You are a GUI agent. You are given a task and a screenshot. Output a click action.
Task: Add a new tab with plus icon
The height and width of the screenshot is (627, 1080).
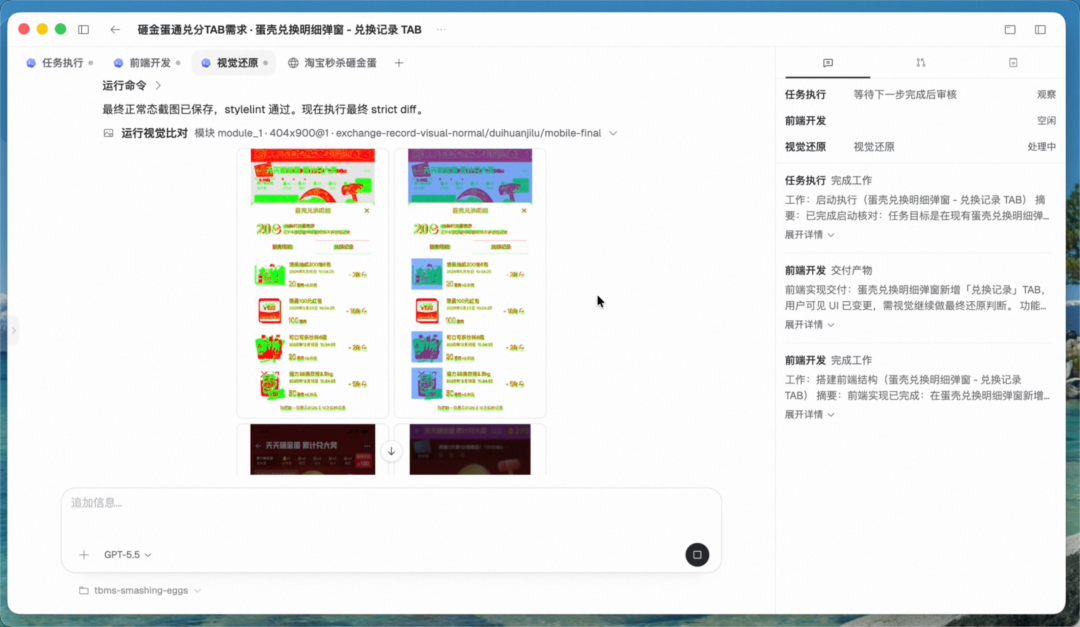pyautogui.click(x=399, y=63)
